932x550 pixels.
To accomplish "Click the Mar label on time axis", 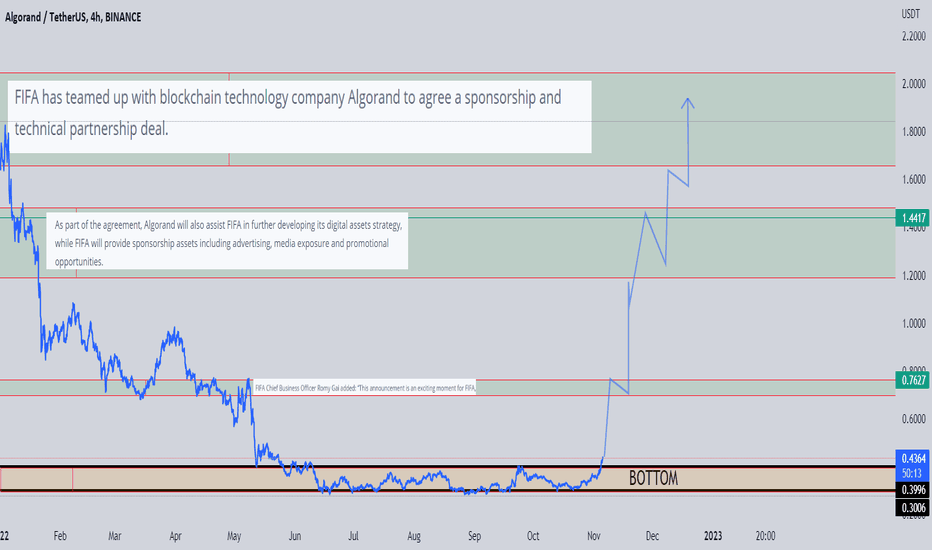I will pos(115,536).
